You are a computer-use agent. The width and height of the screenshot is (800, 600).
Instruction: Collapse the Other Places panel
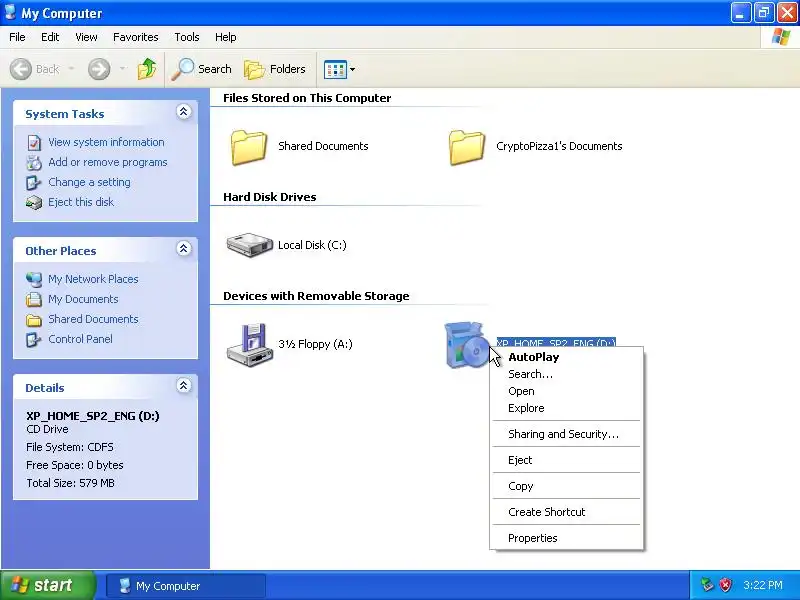184,248
